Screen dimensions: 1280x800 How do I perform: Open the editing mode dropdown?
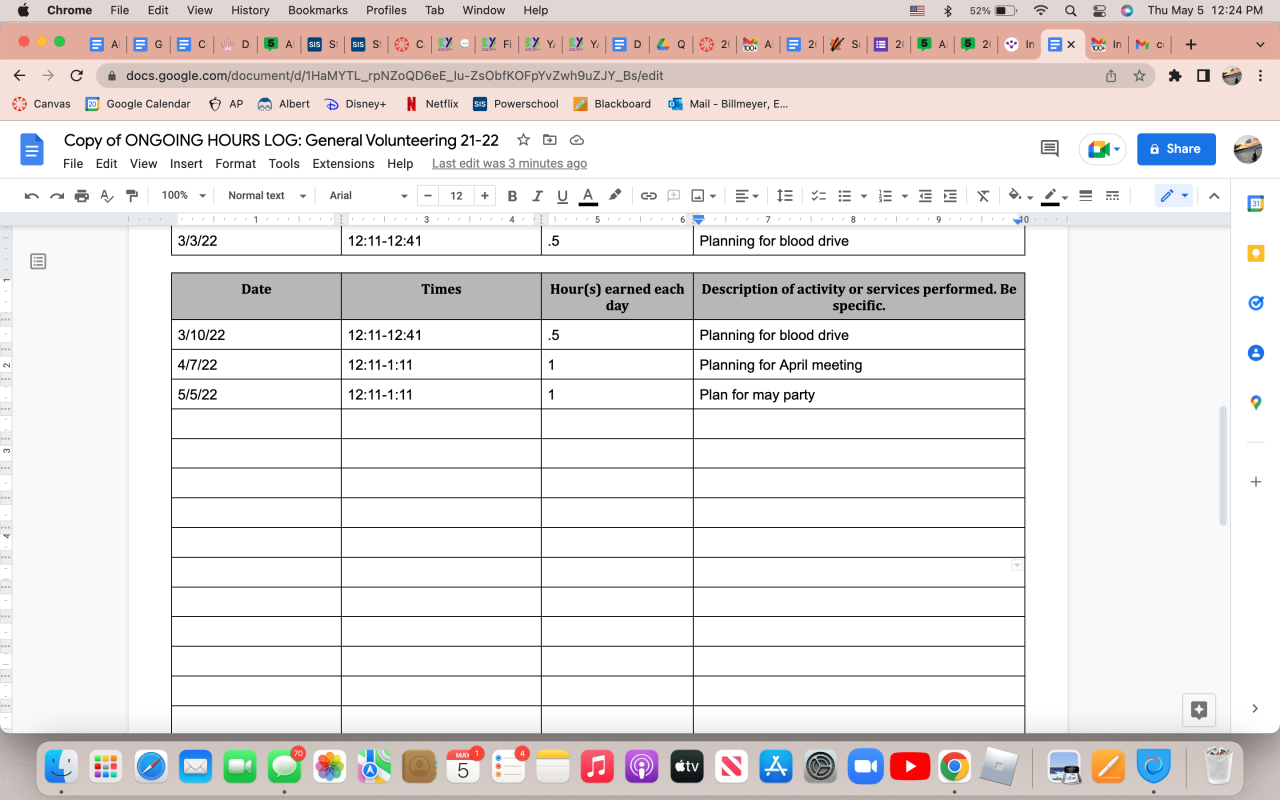click(x=1174, y=196)
